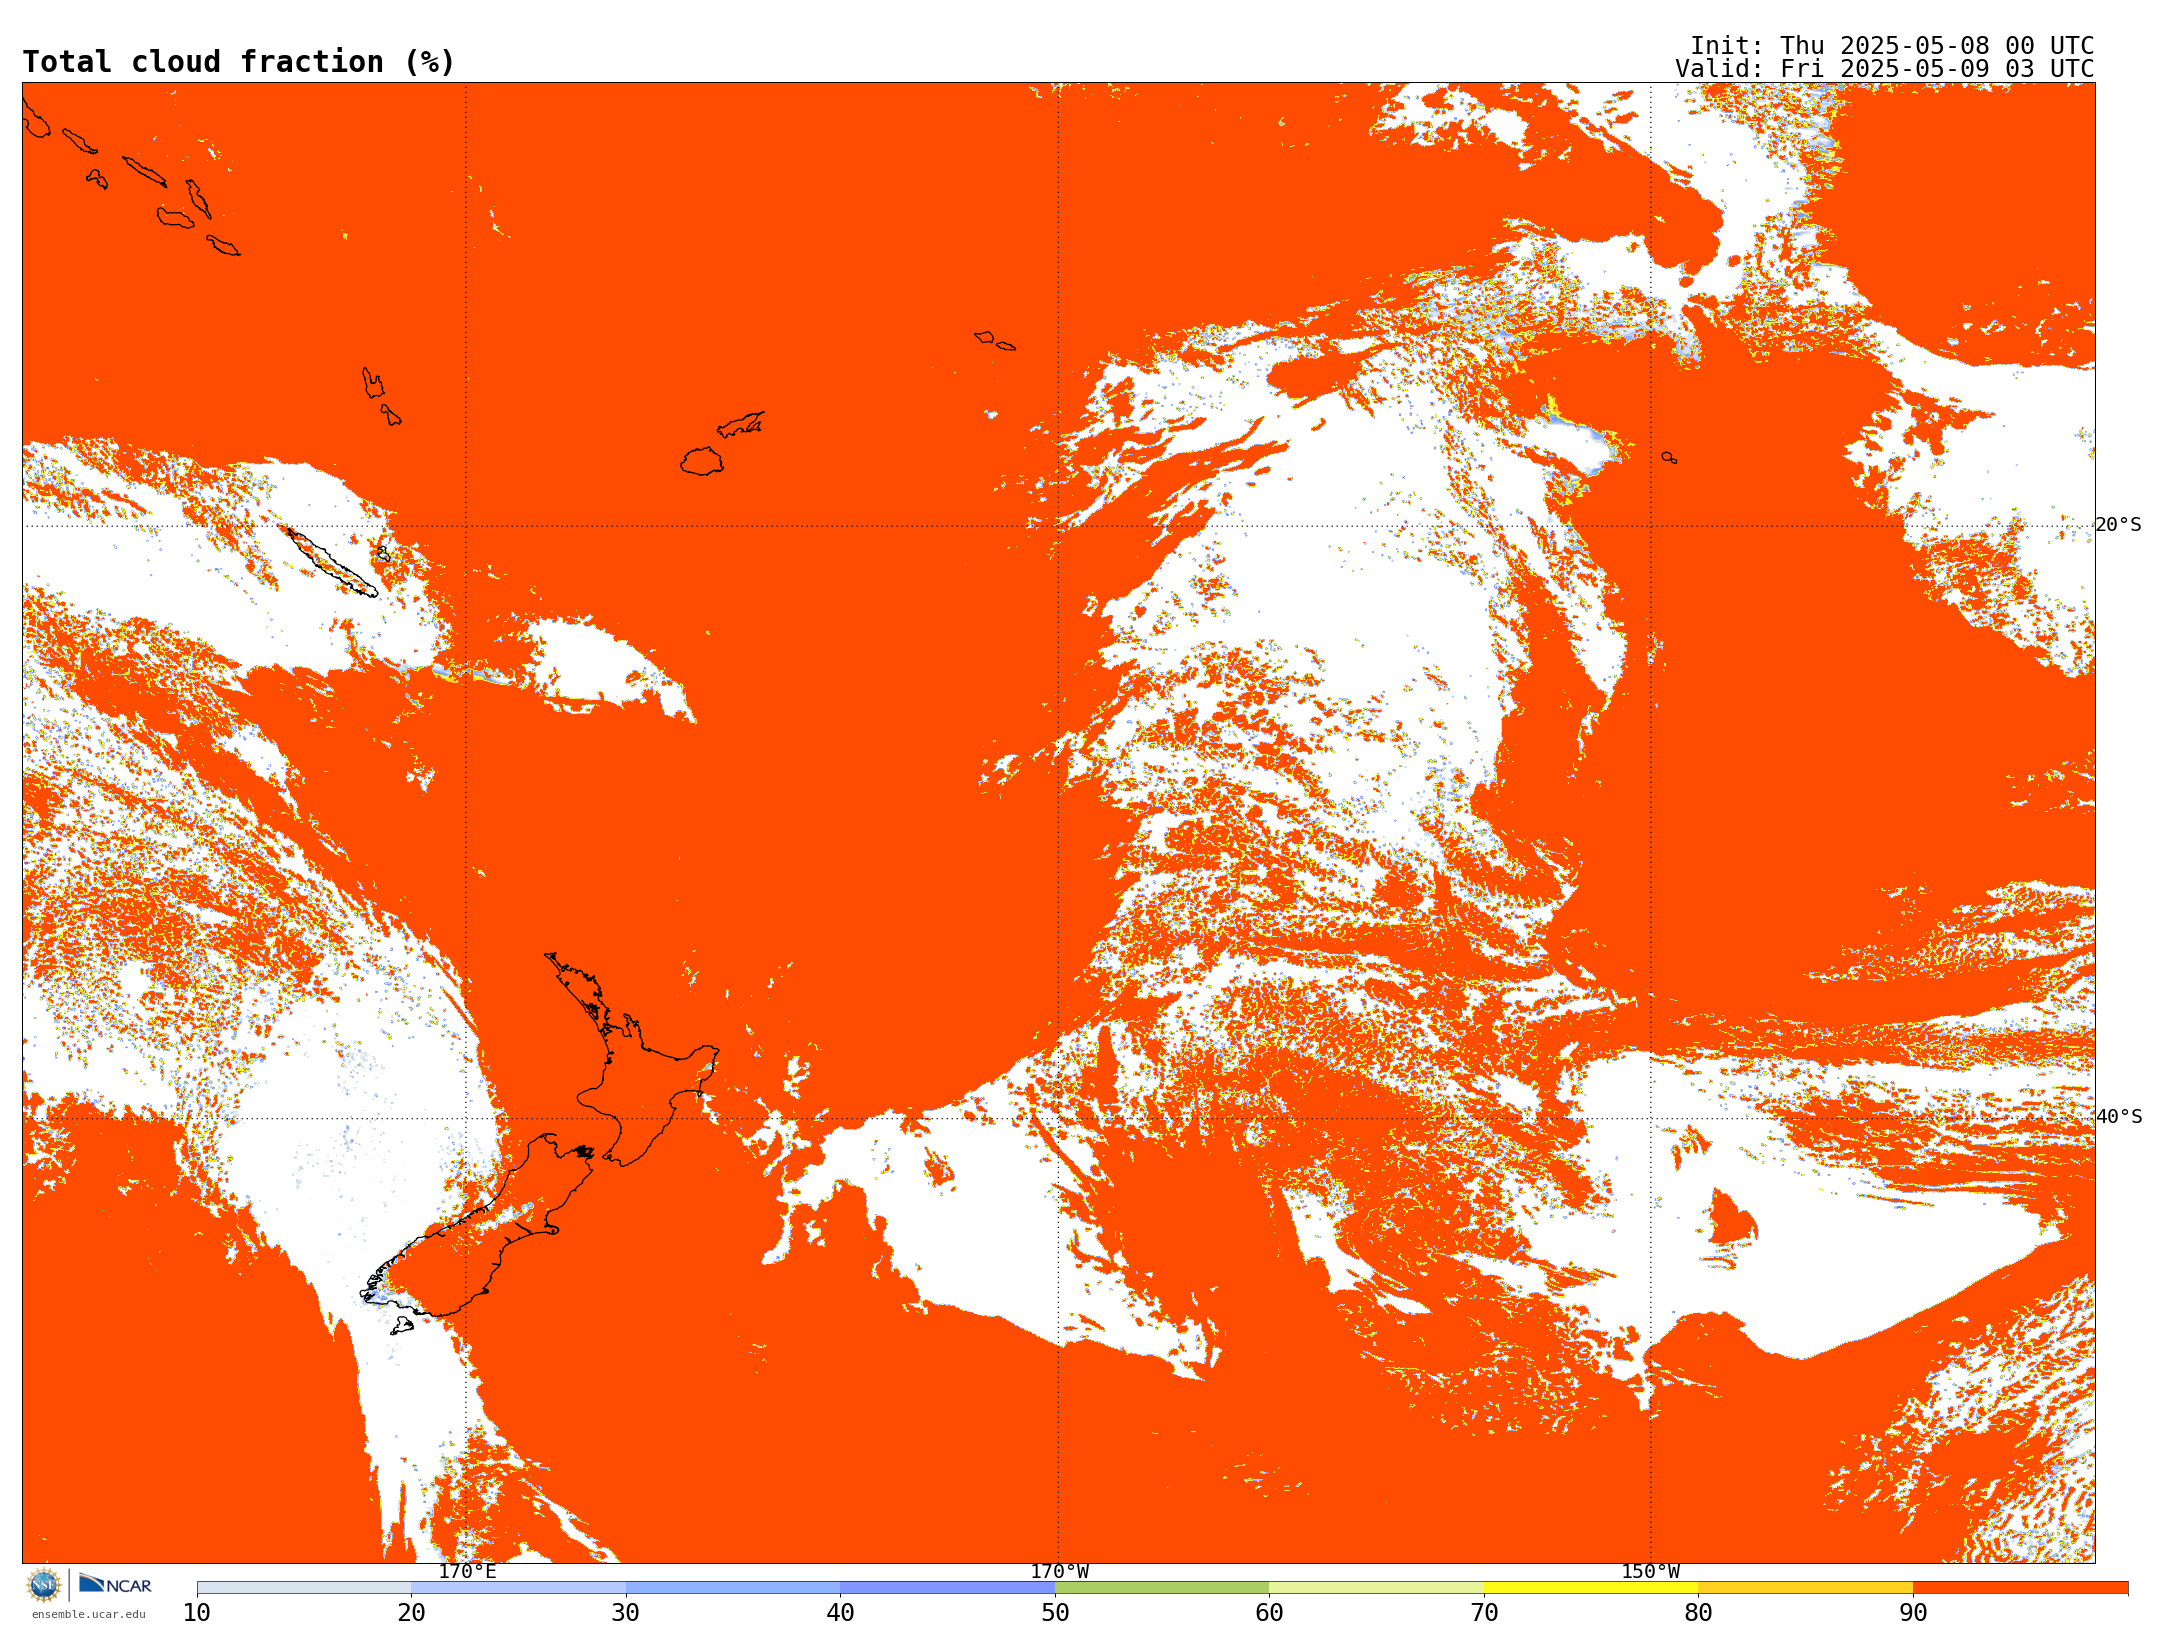The height and width of the screenshot is (1626, 2160).
Task: Click the 40°S latitude label
Action: 2119,1117
